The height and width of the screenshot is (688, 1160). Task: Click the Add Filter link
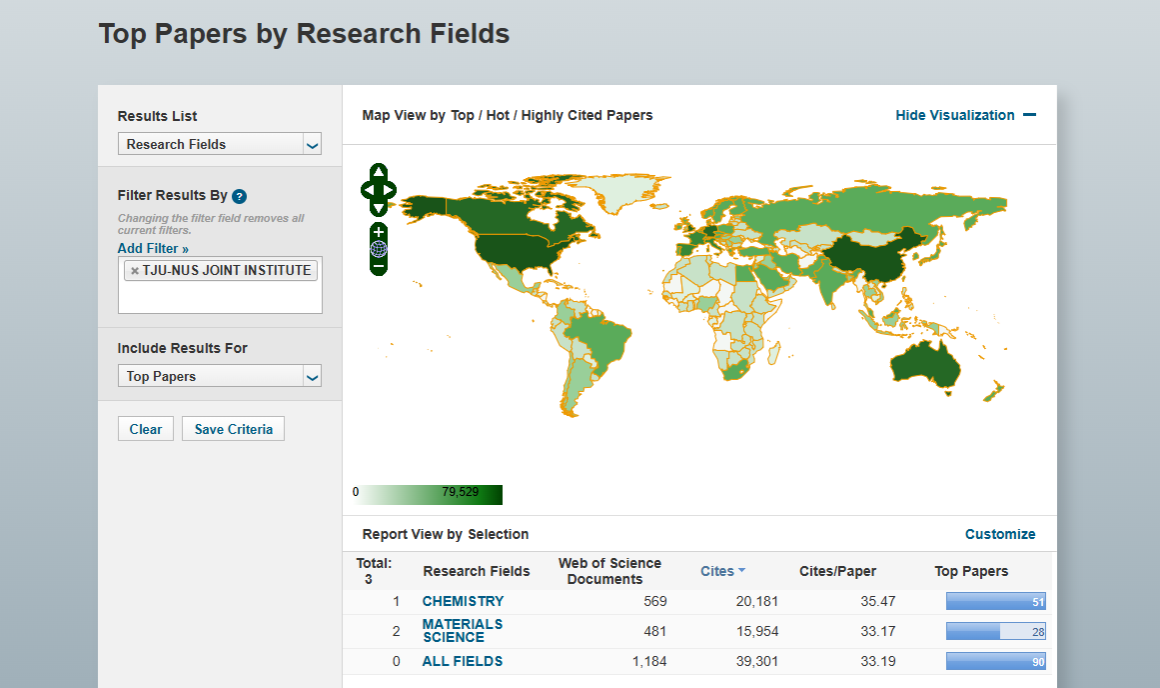(153, 248)
